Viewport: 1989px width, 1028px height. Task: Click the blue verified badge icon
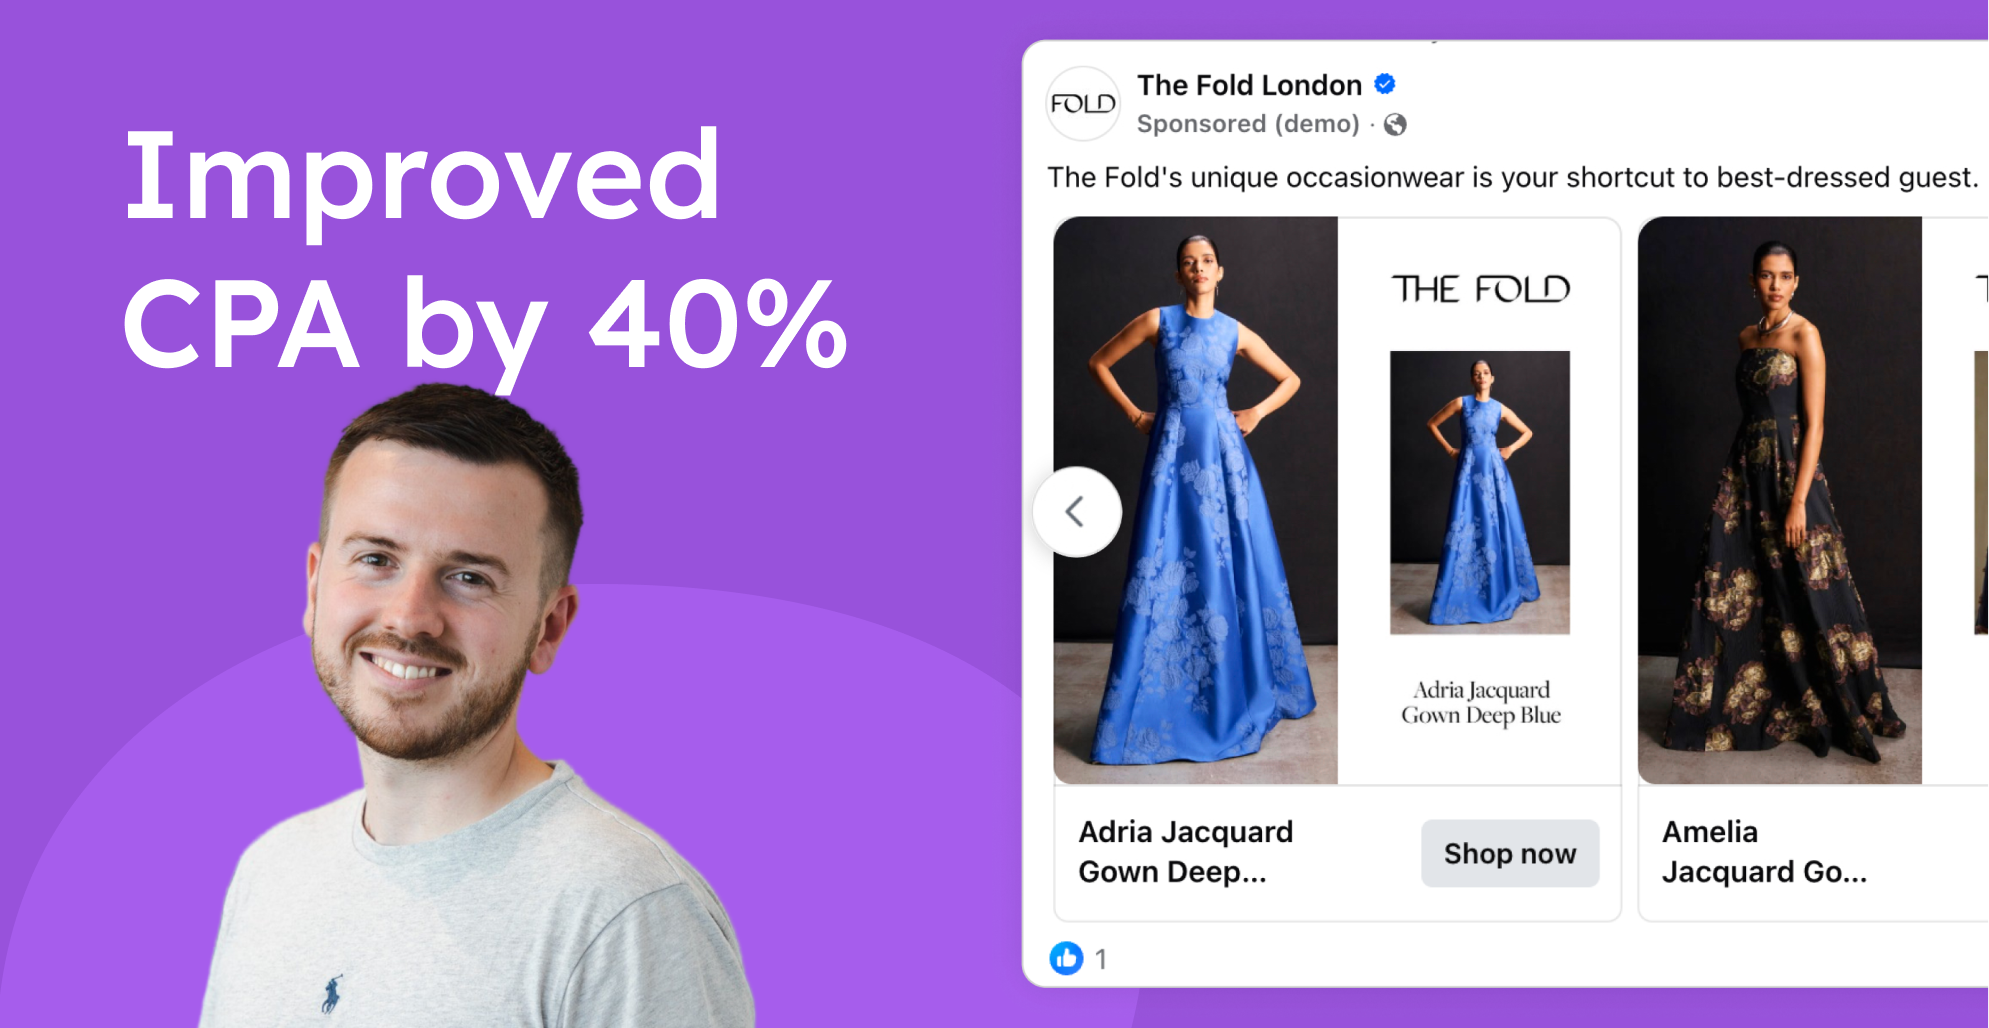(1385, 84)
